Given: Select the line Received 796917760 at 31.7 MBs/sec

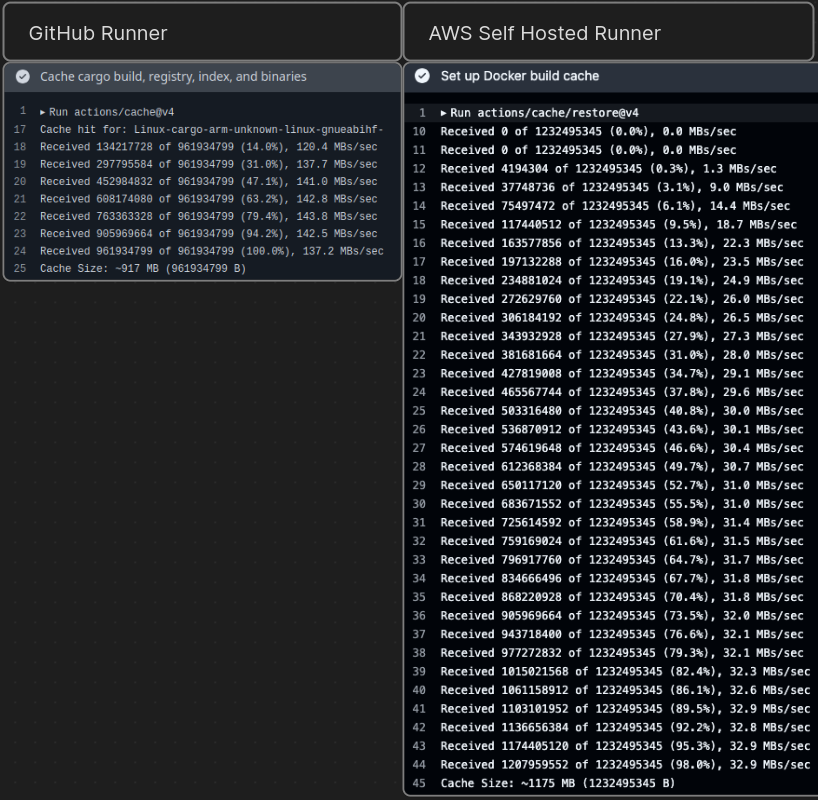Looking at the screenshot, I should tap(622, 560).
